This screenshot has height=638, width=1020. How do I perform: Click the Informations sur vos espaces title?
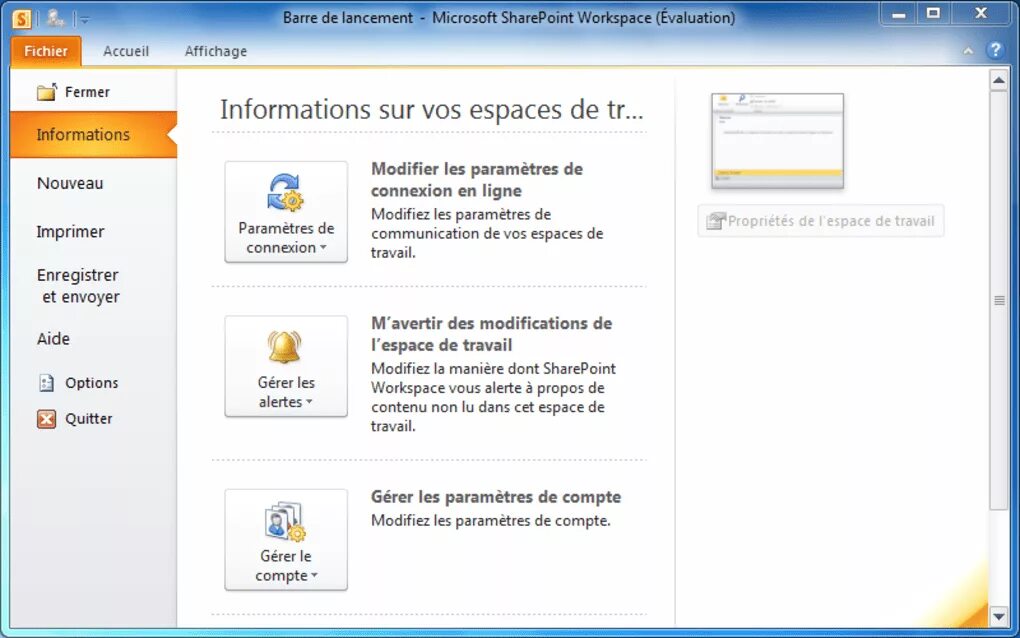431,109
